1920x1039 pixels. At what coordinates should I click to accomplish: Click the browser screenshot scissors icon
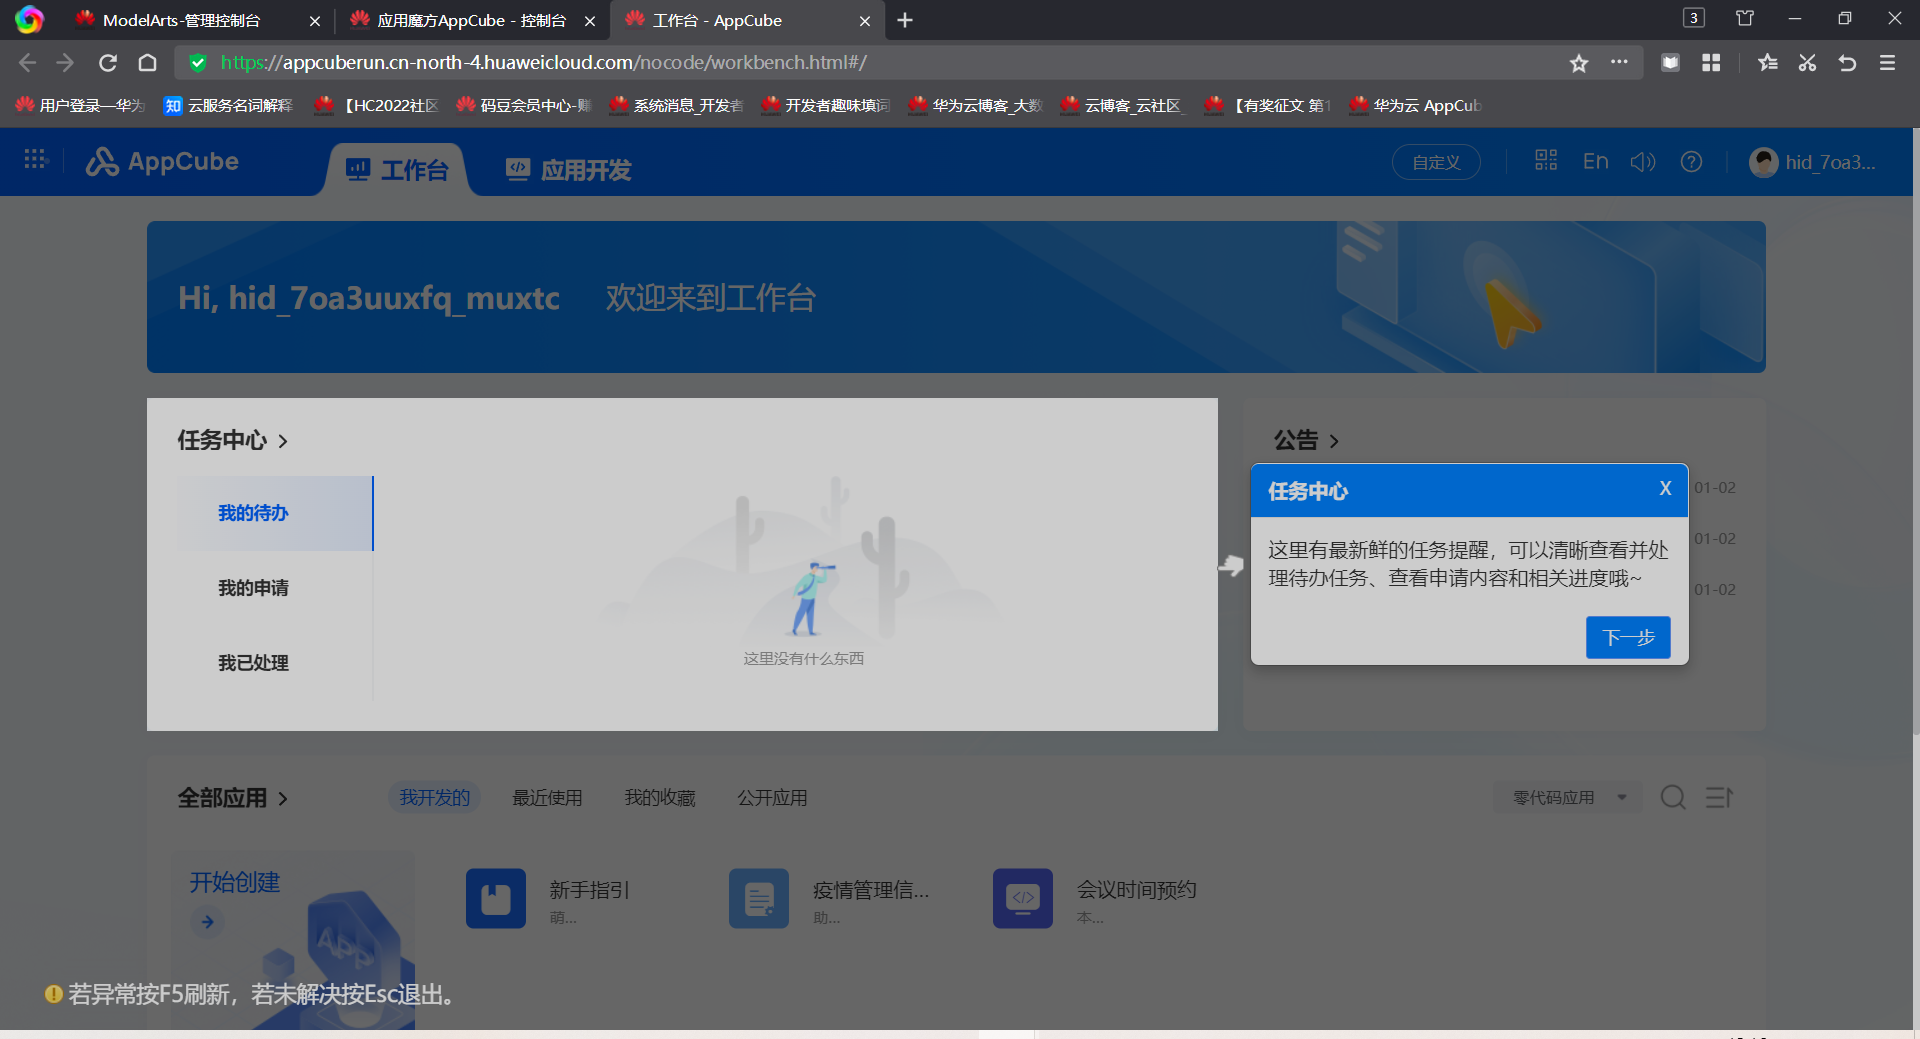tap(1807, 63)
